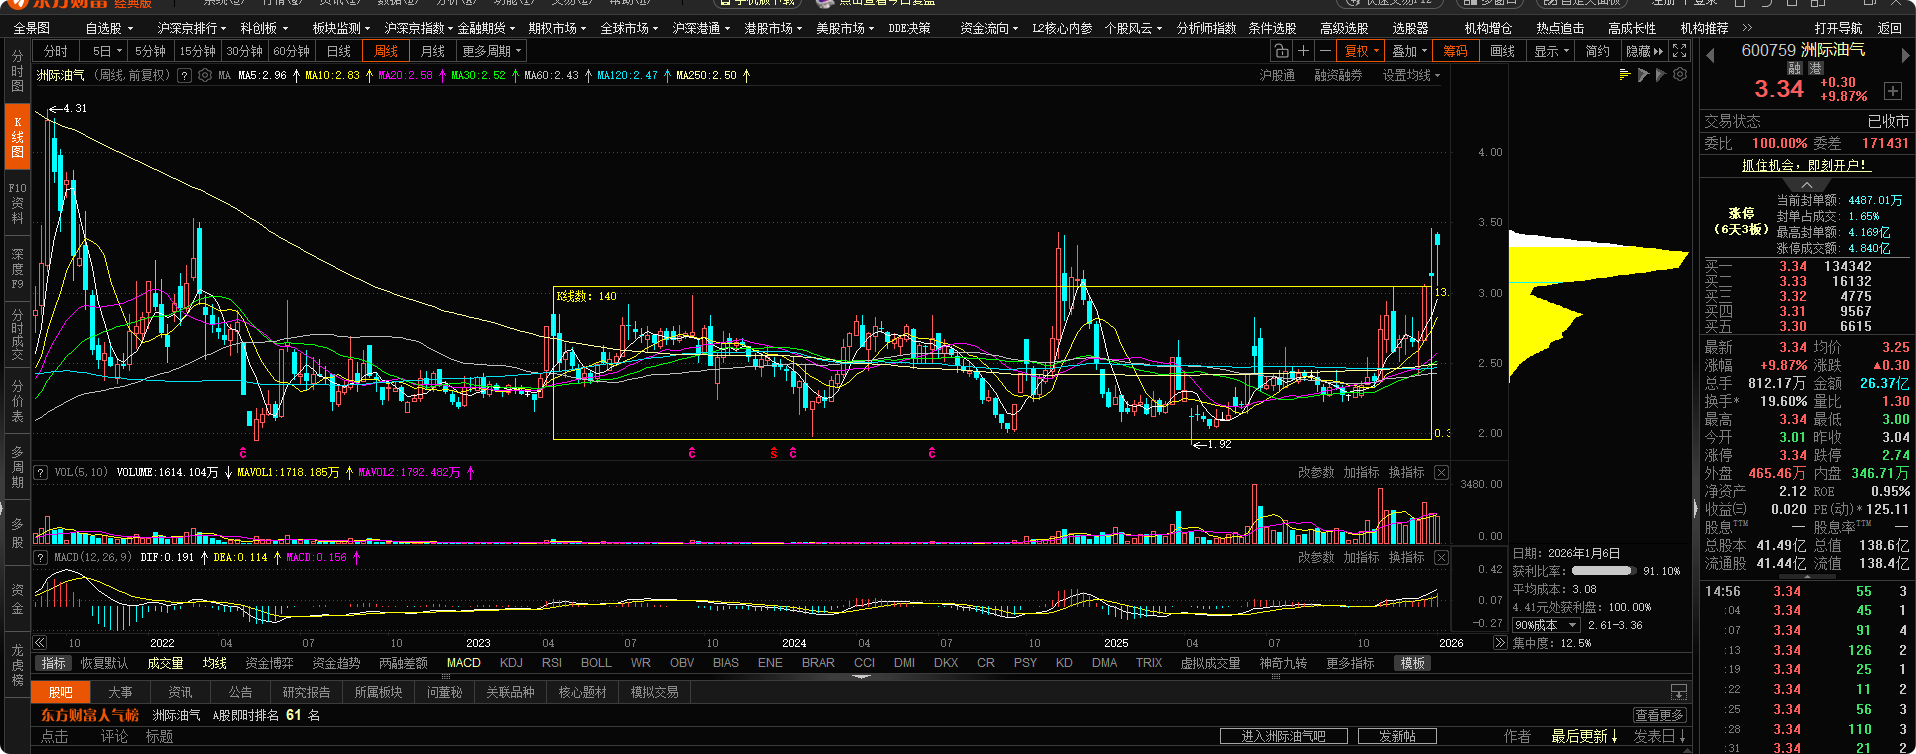Jump to the chart start with the double-left arrow

39,643
